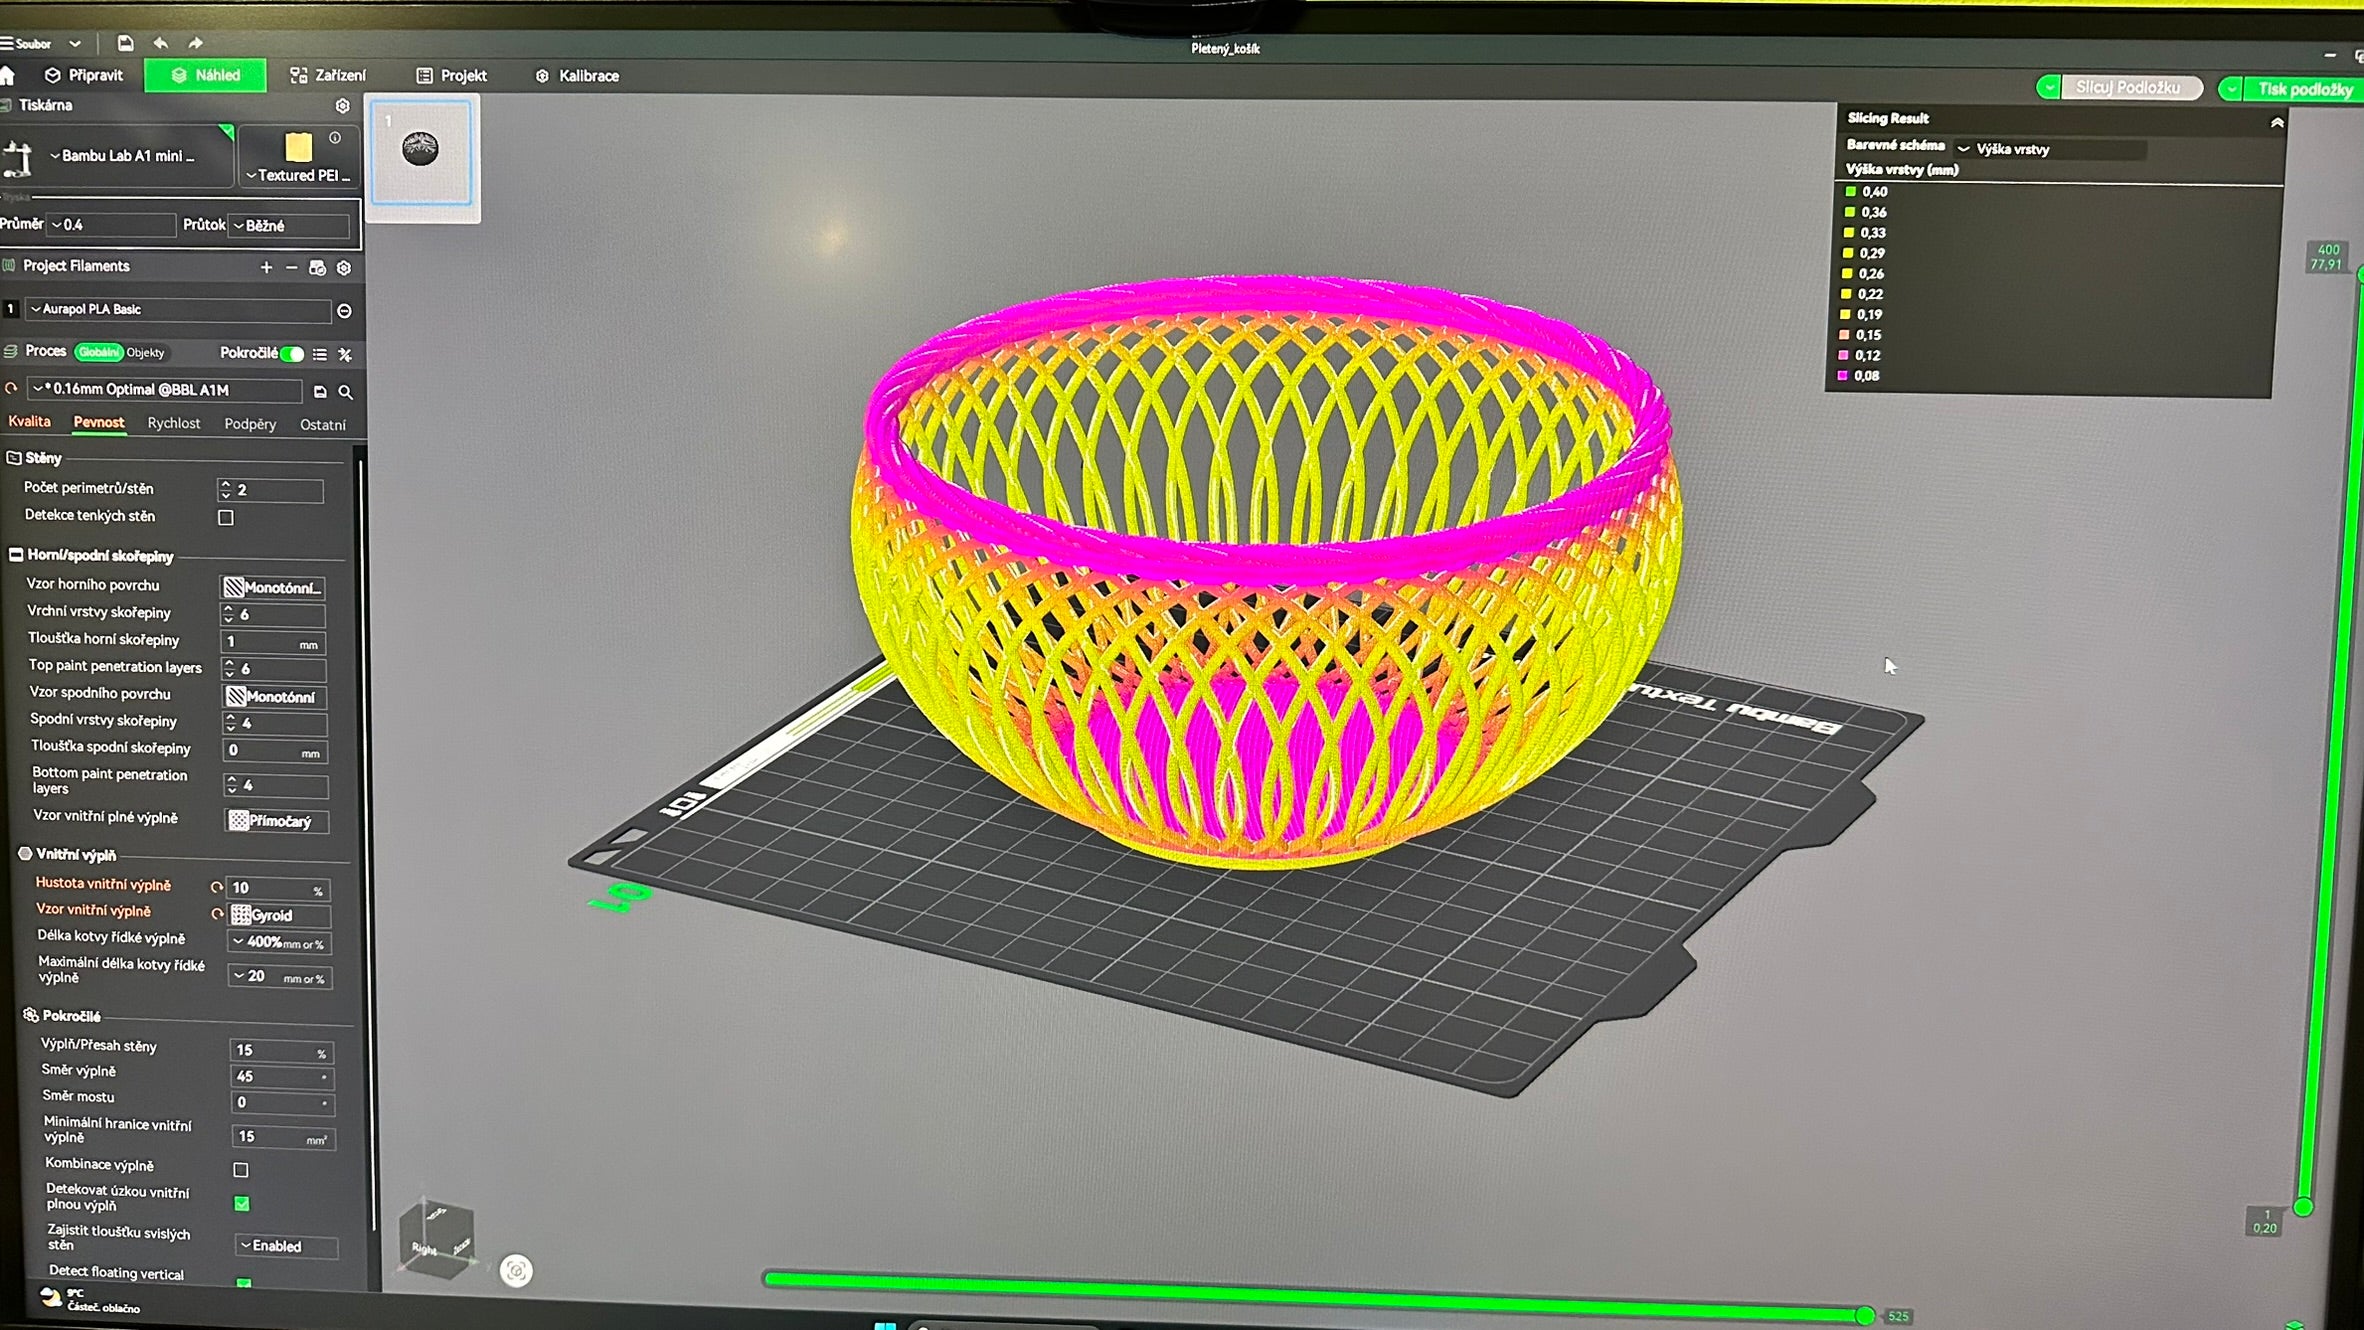Open Aurapol PLA Basic filament dropdown
2364x1330 pixels.
(178, 310)
